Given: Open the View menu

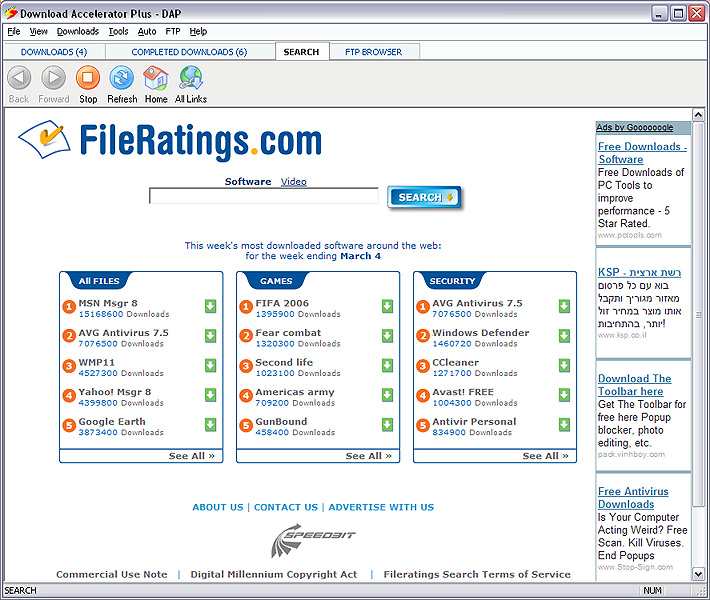Looking at the screenshot, I should click(38, 31).
